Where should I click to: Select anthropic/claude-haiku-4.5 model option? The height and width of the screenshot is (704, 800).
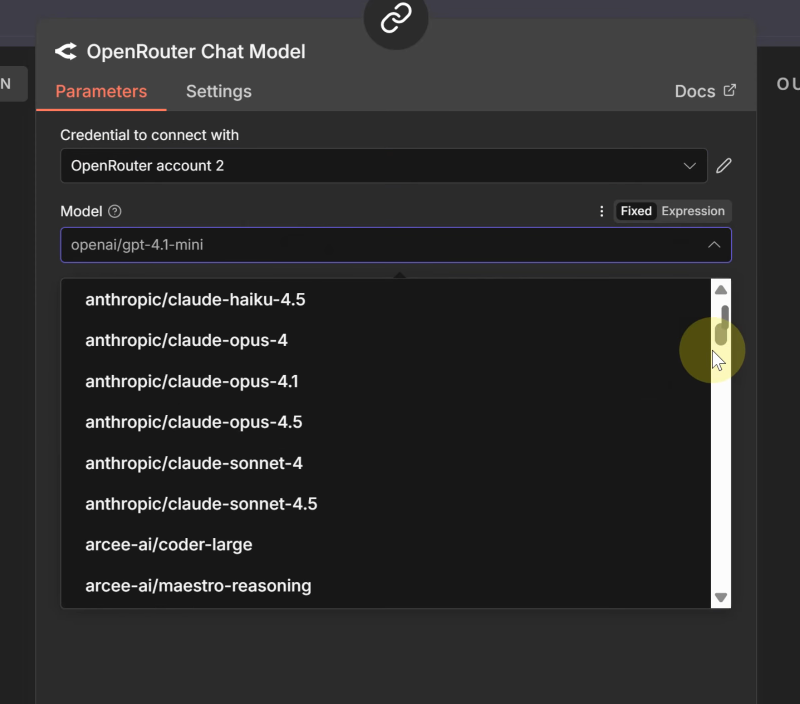[x=195, y=299]
